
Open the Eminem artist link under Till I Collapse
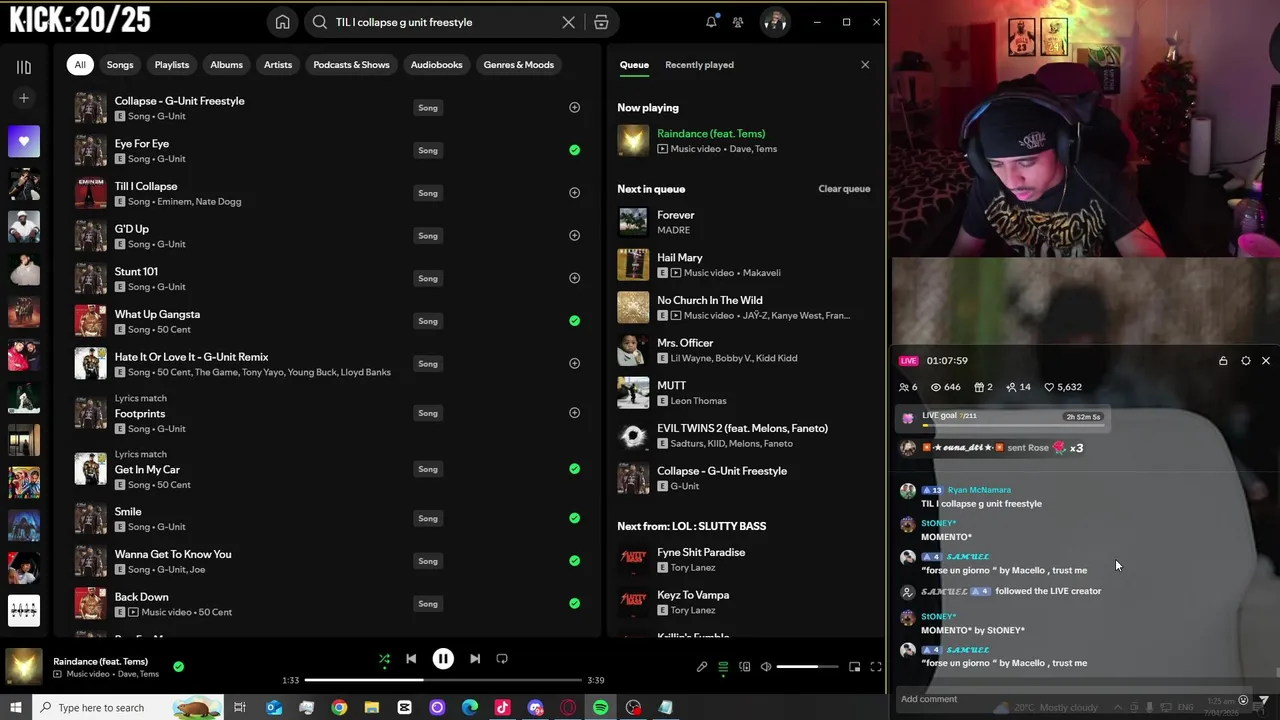pos(176,202)
